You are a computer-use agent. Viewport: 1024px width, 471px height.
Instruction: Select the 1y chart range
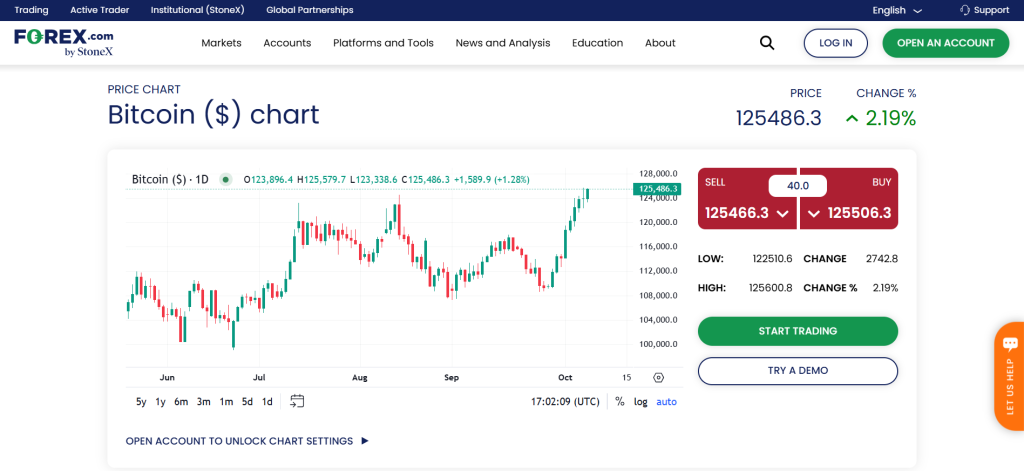160,402
